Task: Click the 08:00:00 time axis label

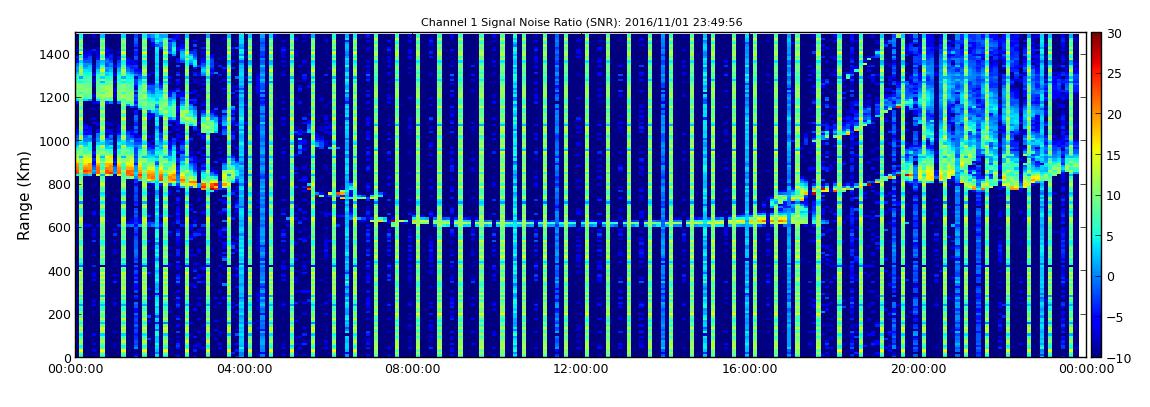Action: point(411,370)
